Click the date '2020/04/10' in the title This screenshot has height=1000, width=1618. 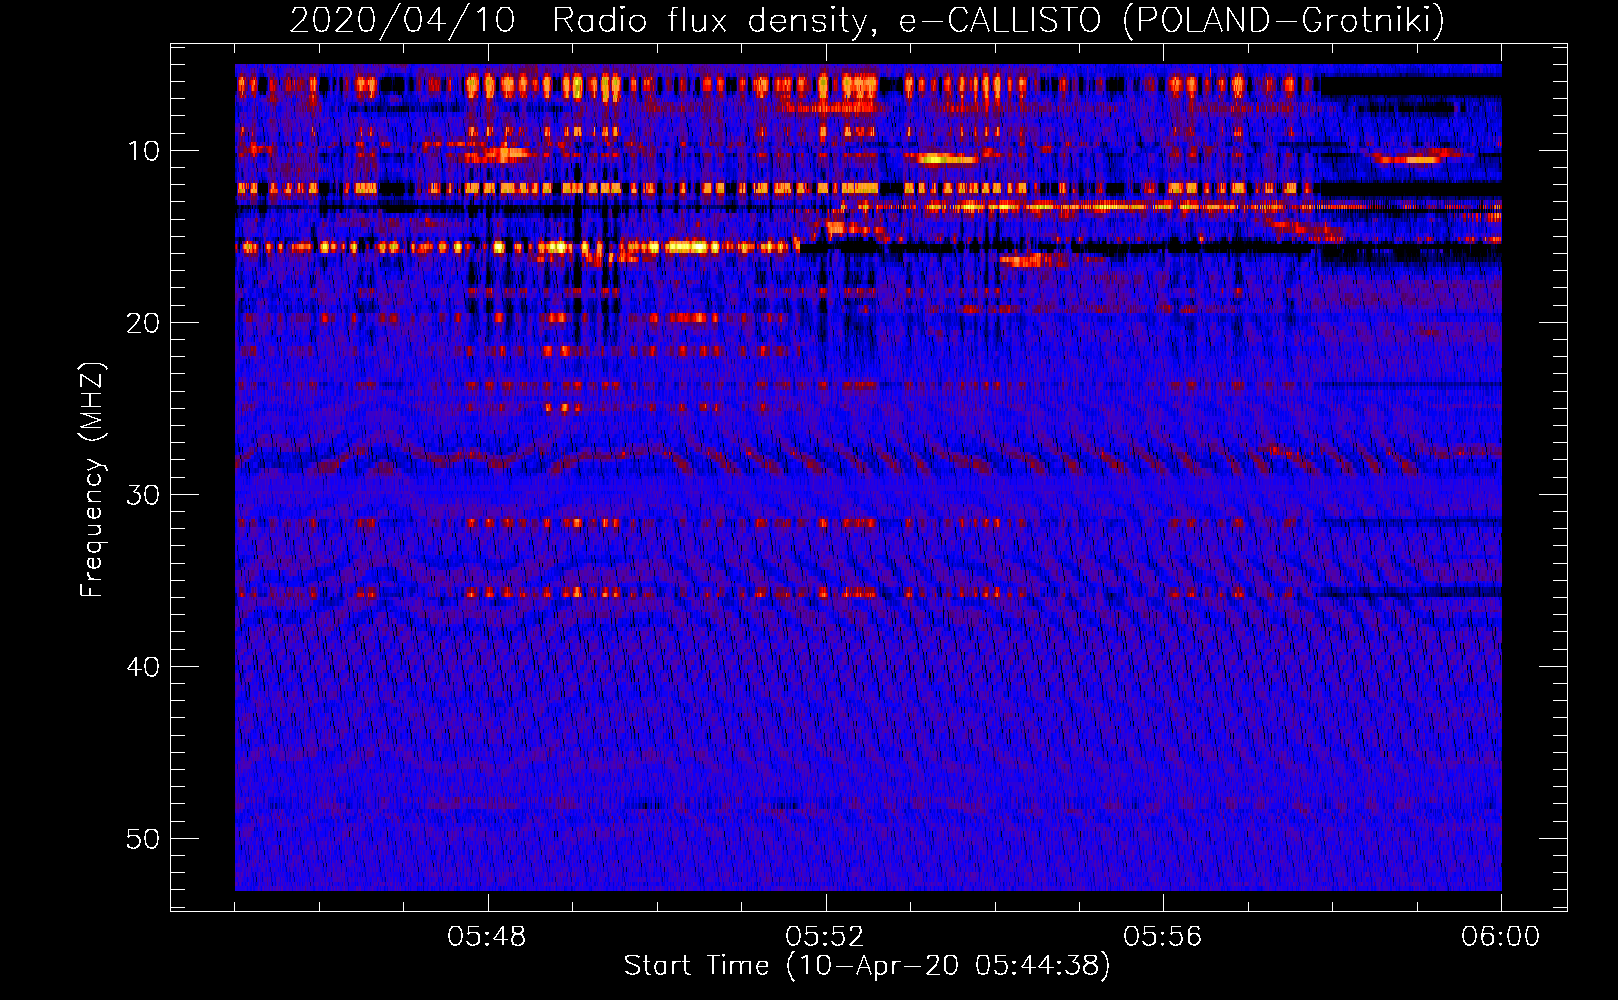pyautogui.click(x=403, y=20)
